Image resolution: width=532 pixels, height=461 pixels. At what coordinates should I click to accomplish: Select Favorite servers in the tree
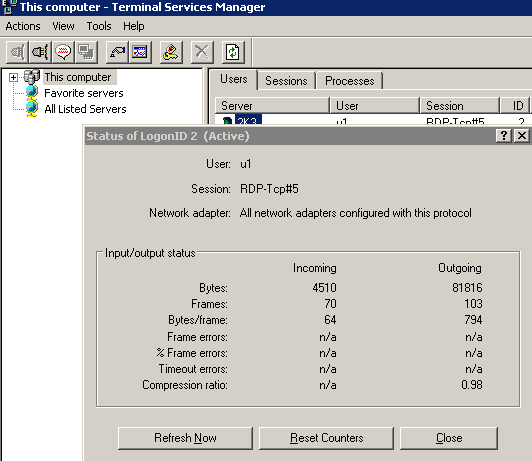click(84, 93)
